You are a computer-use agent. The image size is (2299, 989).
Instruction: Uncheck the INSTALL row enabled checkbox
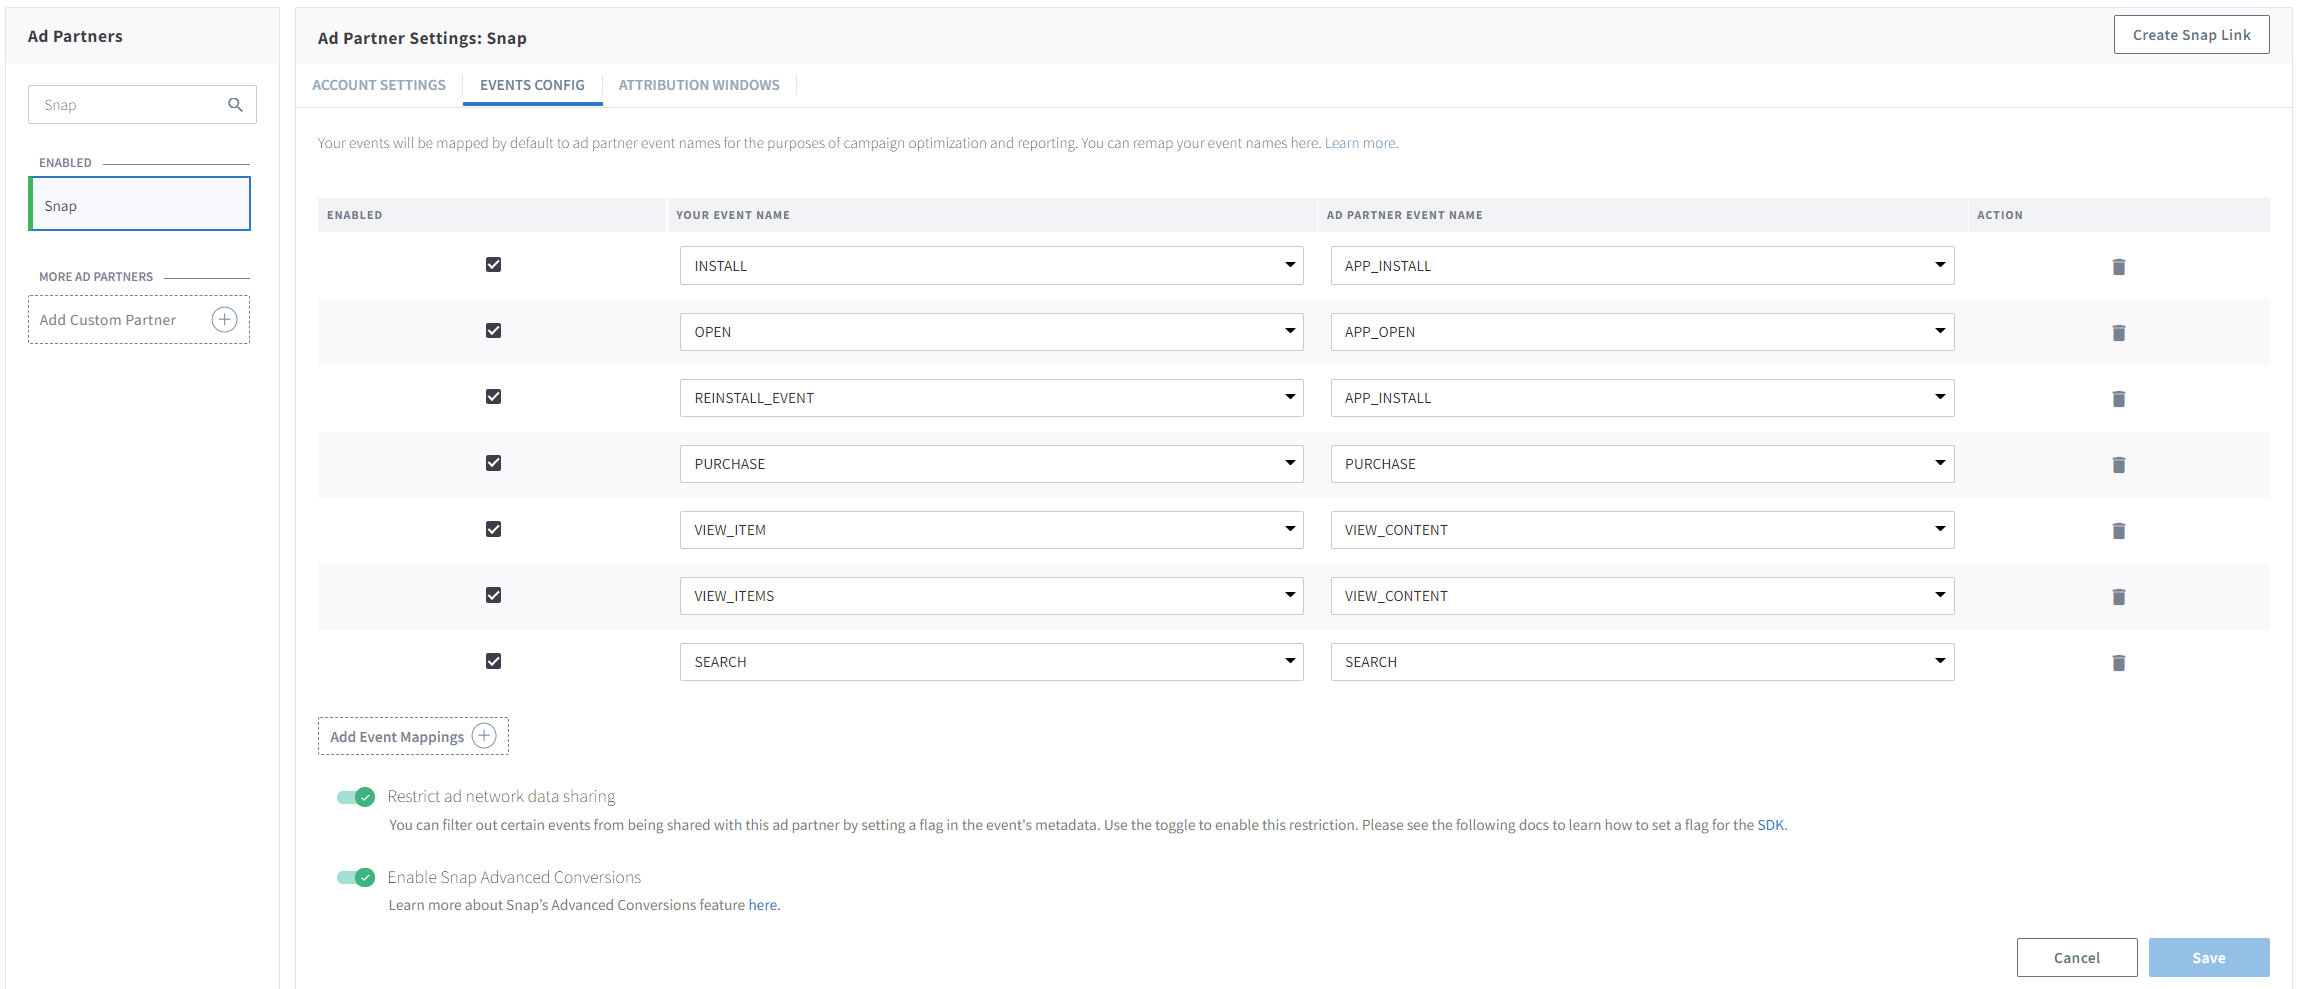(x=493, y=264)
